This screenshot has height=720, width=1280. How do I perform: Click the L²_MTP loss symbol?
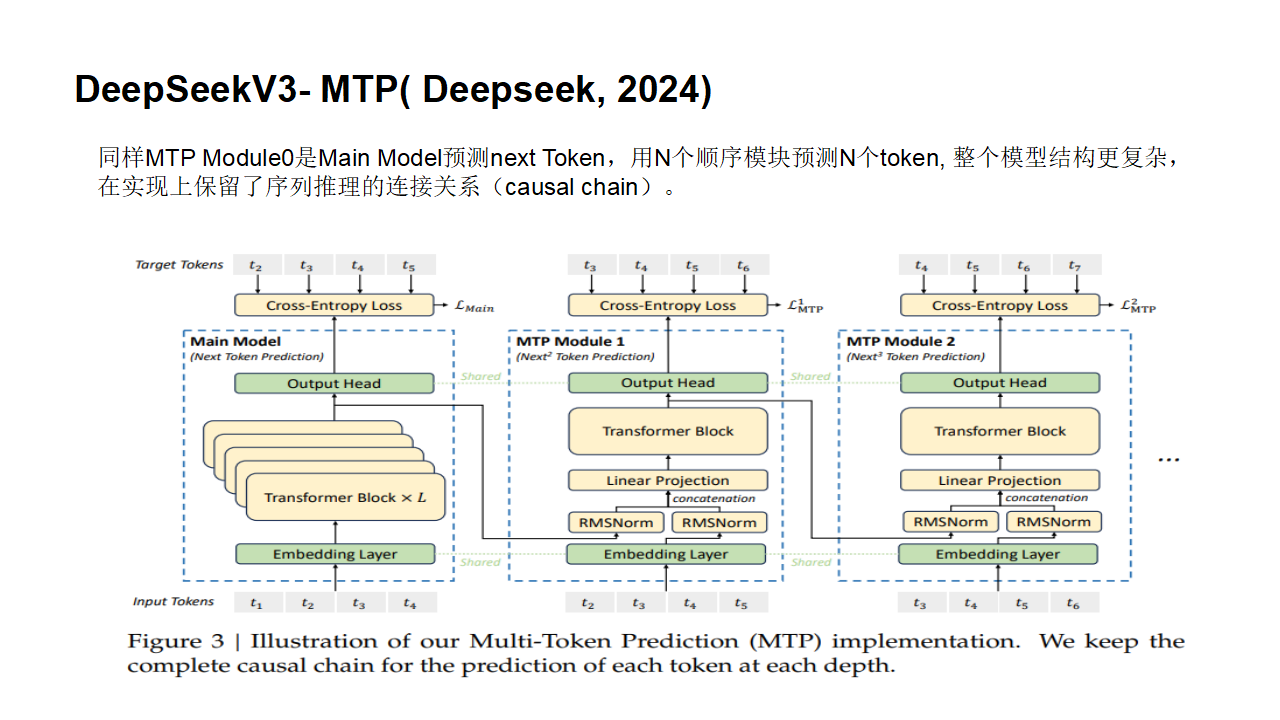coord(1138,306)
